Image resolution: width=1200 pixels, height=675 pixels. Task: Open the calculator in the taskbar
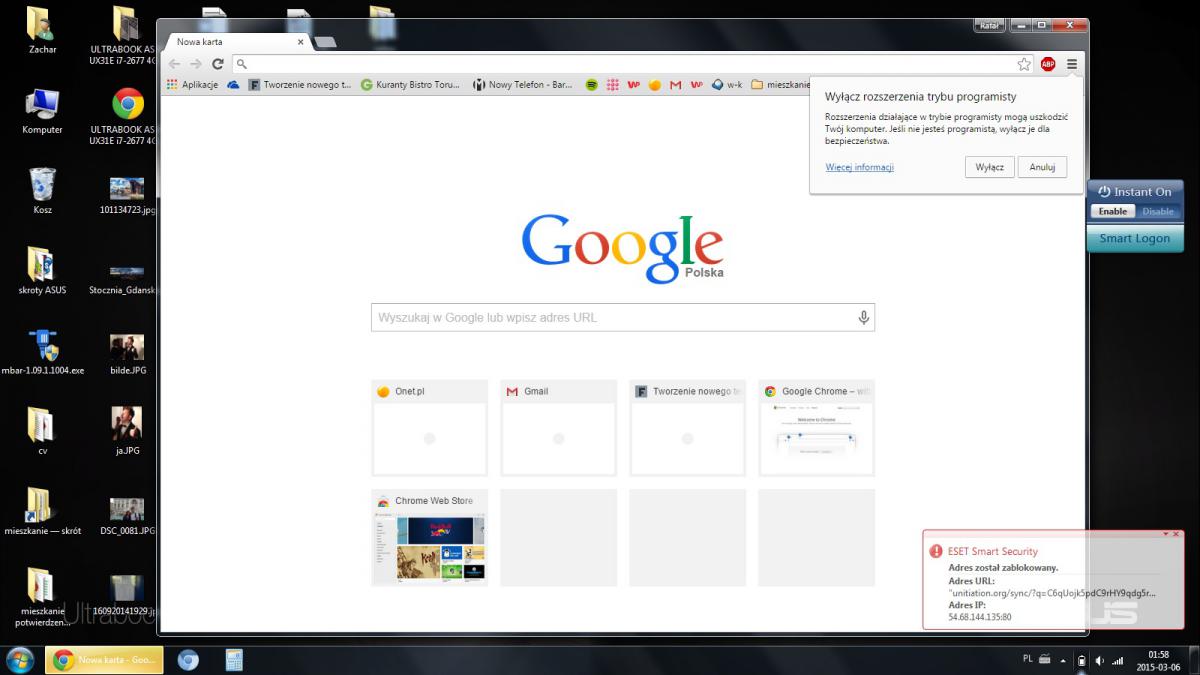[234, 660]
